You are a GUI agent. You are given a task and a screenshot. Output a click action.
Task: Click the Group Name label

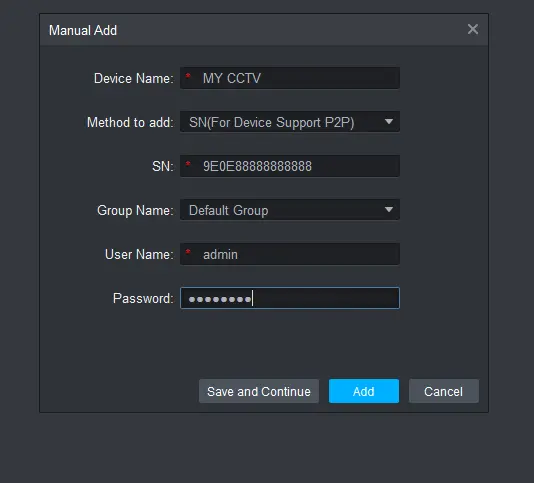tap(135, 211)
